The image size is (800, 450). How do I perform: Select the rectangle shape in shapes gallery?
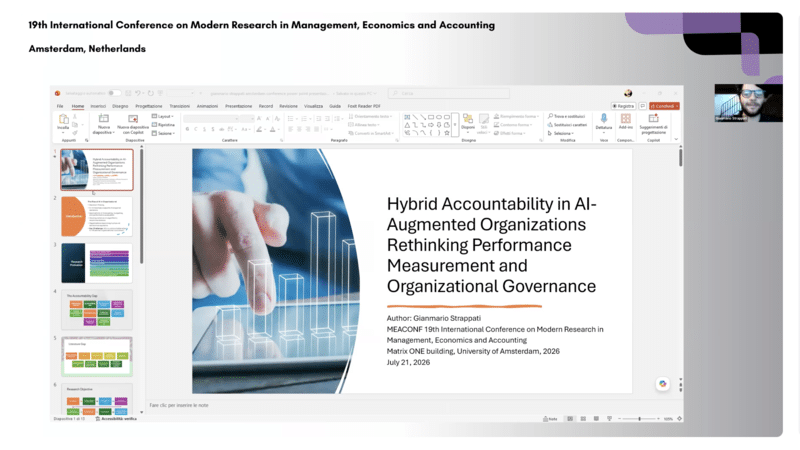tap(431, 117)
